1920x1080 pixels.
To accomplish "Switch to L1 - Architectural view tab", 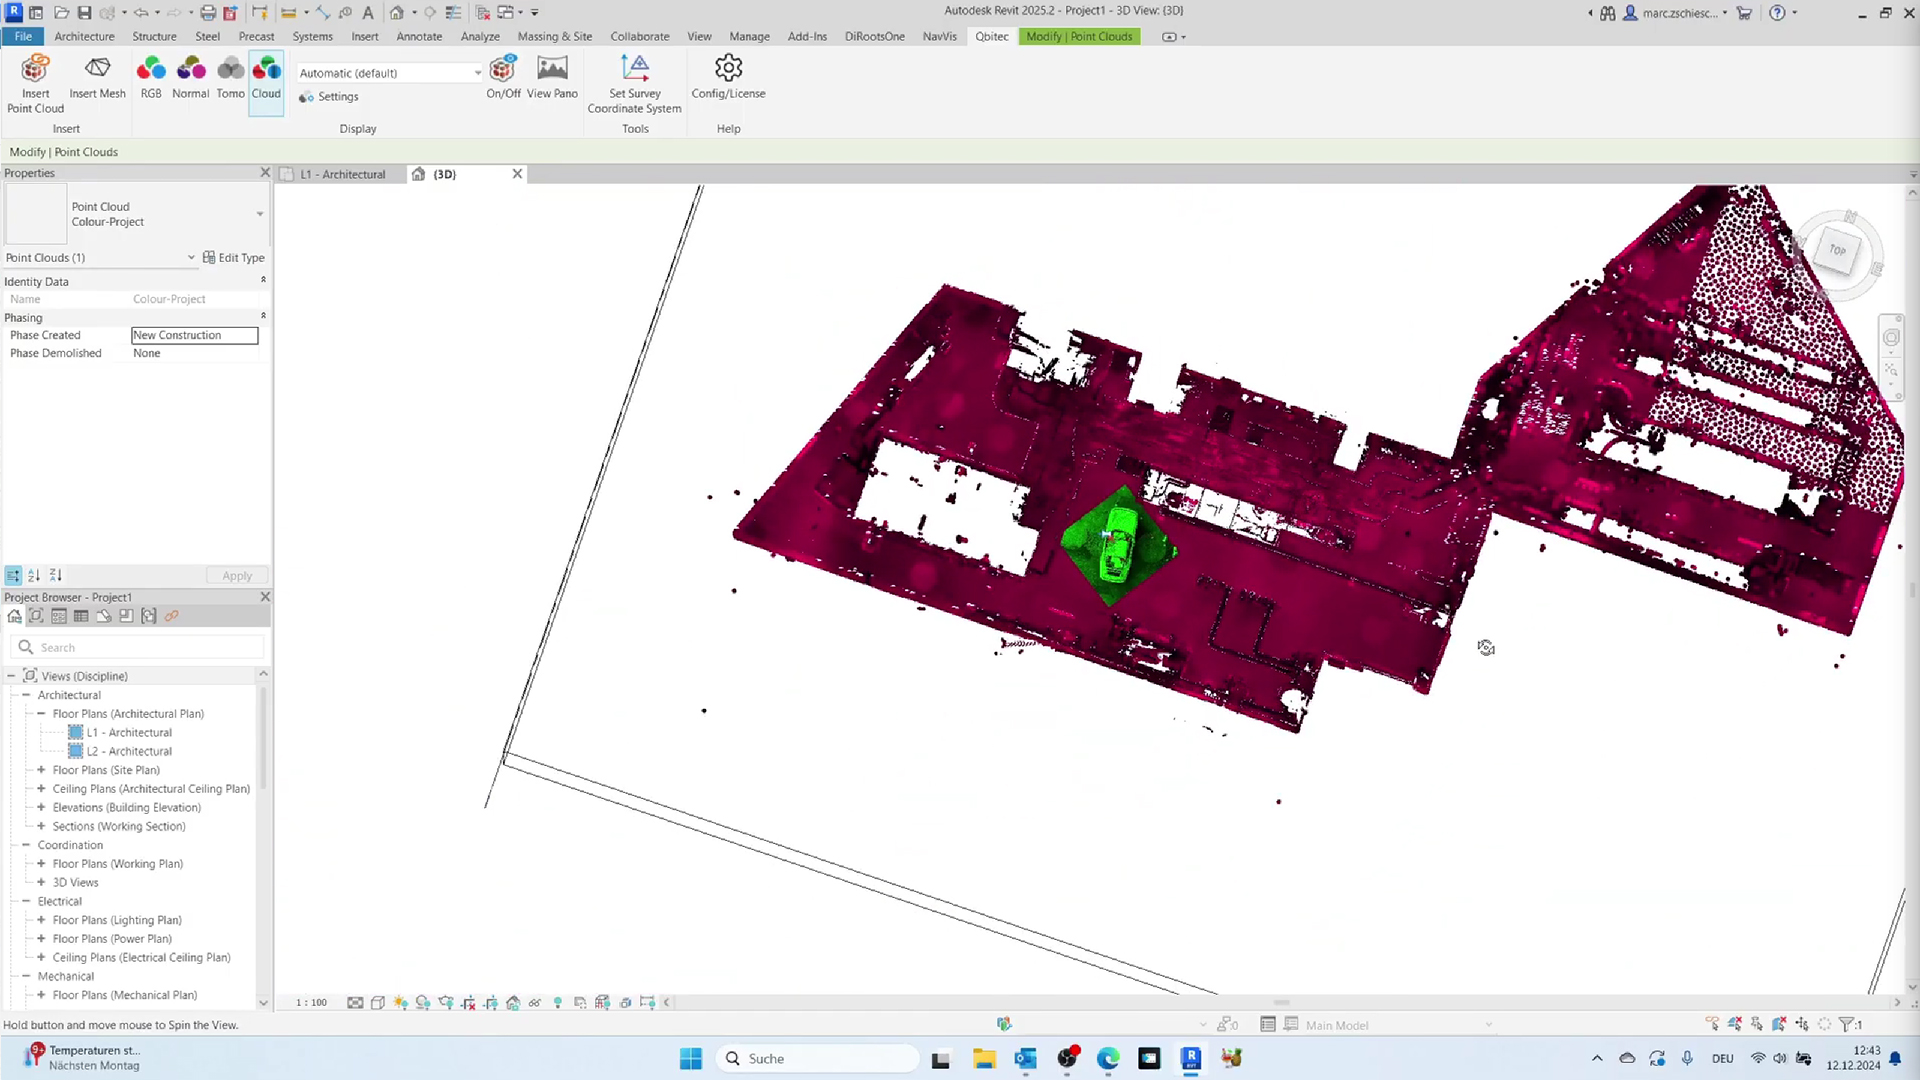I will 342,174.
